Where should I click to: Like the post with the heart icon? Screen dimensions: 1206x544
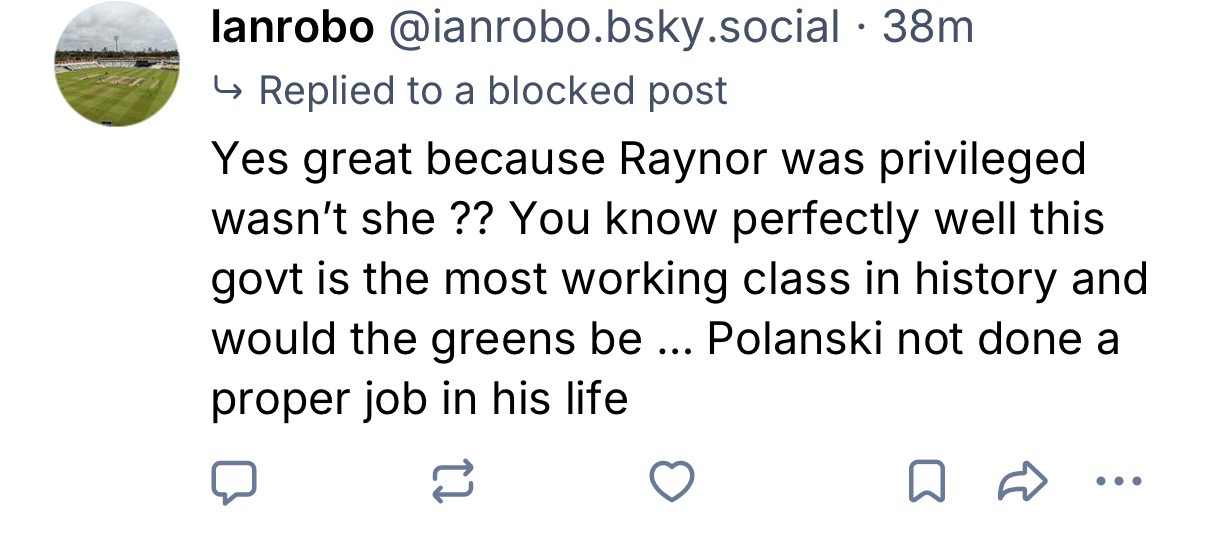672,483
